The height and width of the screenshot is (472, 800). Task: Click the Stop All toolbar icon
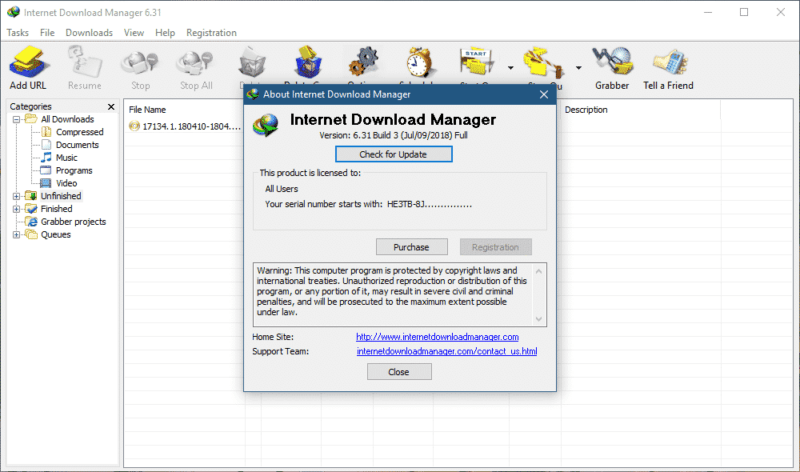coord(196,63)
